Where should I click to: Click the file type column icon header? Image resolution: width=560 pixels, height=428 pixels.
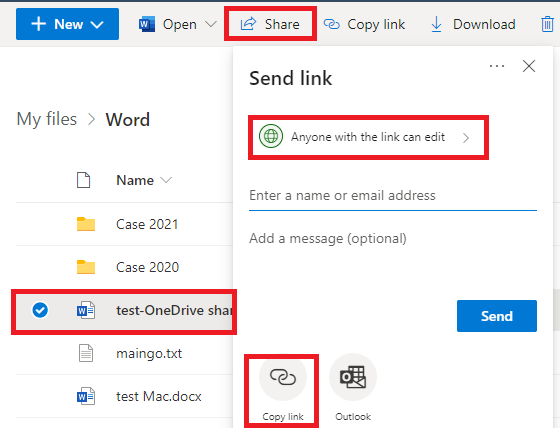tap(84, 180)
